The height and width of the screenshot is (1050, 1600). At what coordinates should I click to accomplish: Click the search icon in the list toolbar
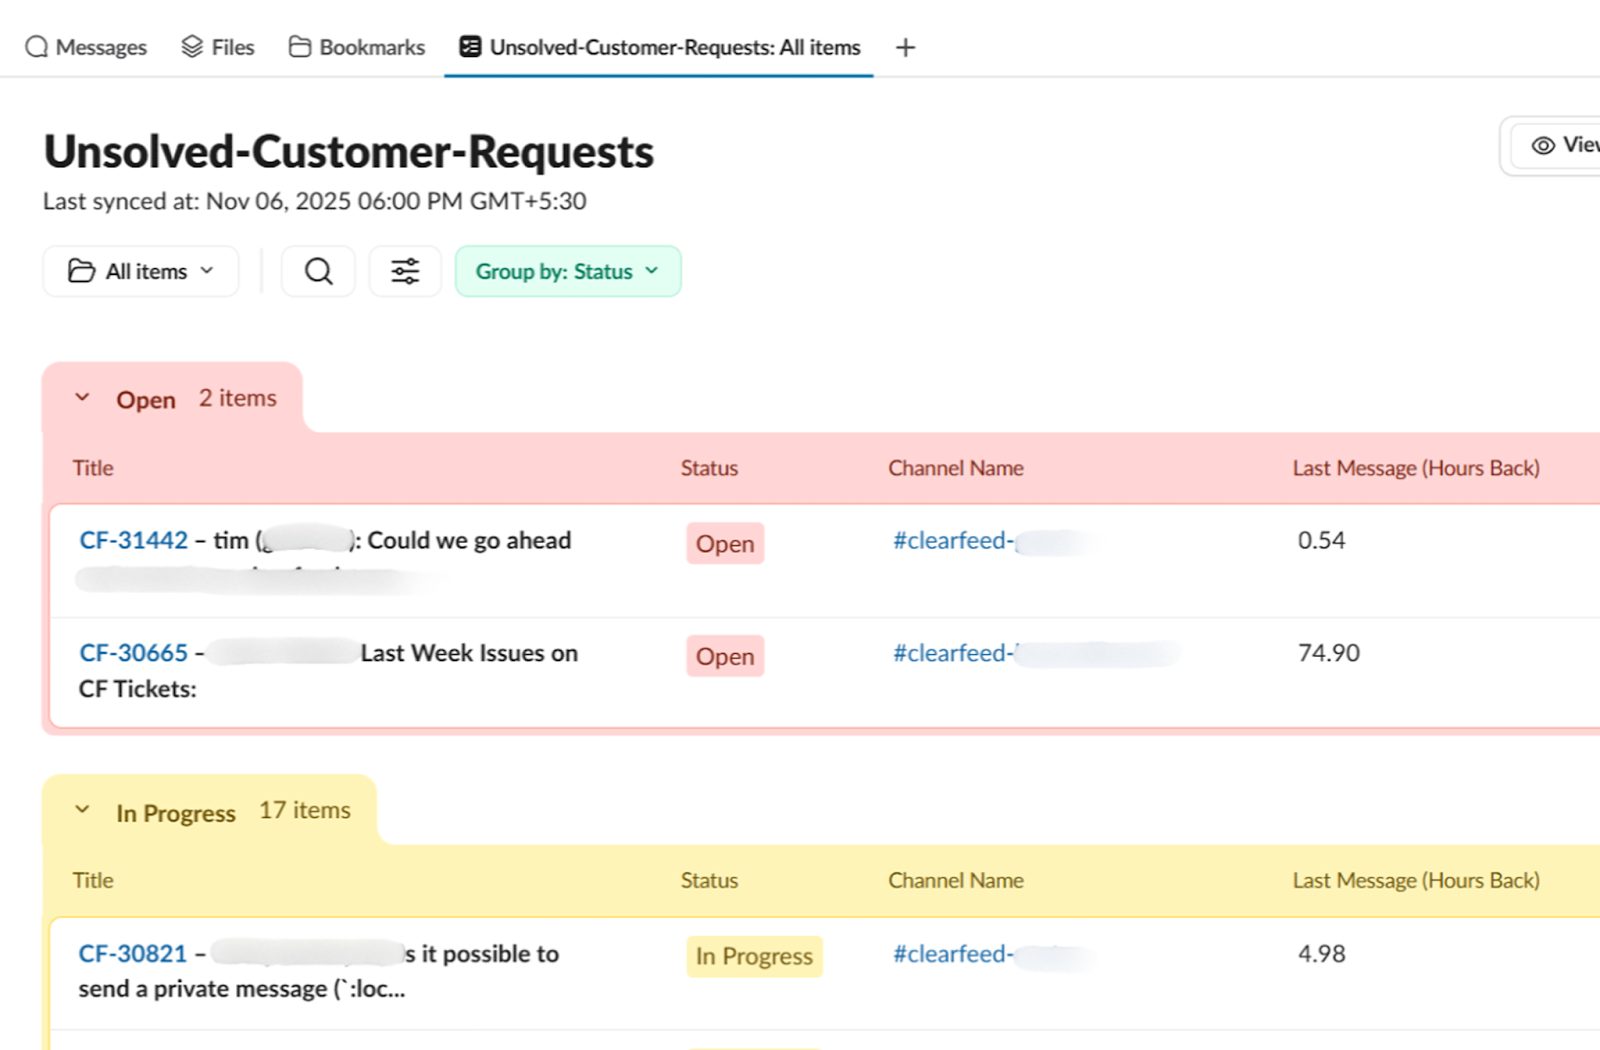318,271
